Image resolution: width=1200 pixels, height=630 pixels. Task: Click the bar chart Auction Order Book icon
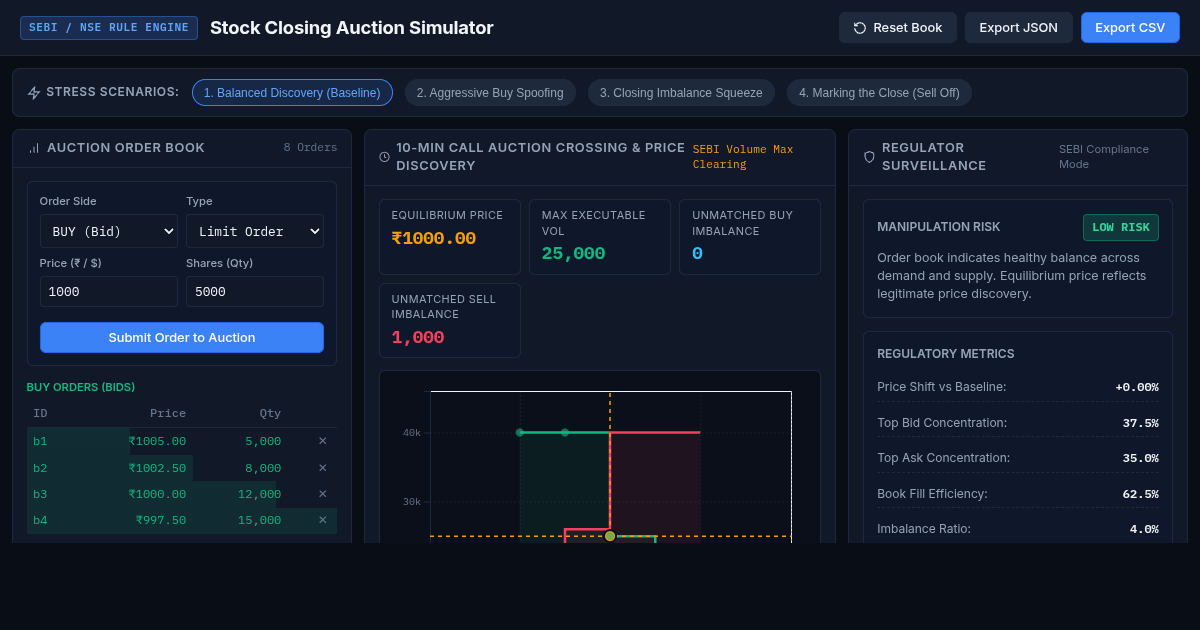[34, 148]
